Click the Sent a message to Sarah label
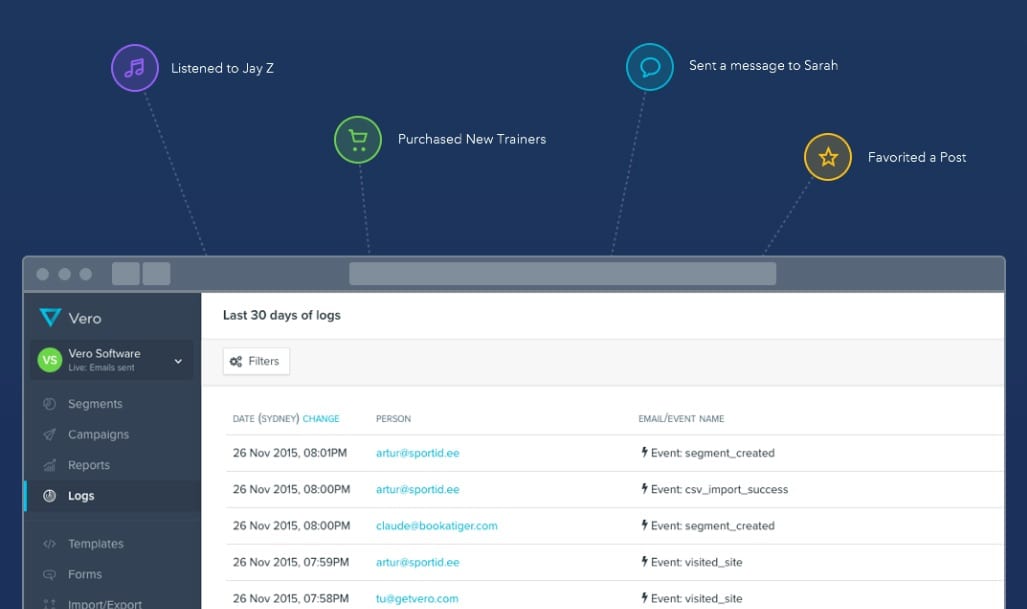 click(x=763, y=65)
